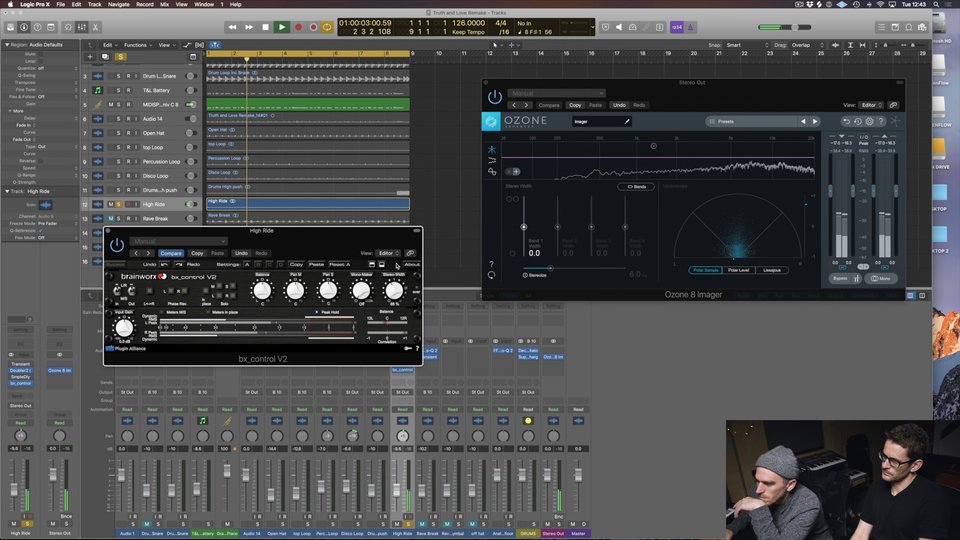
Task: Open the Window menu in the menu bar
Action: [204, 4]
